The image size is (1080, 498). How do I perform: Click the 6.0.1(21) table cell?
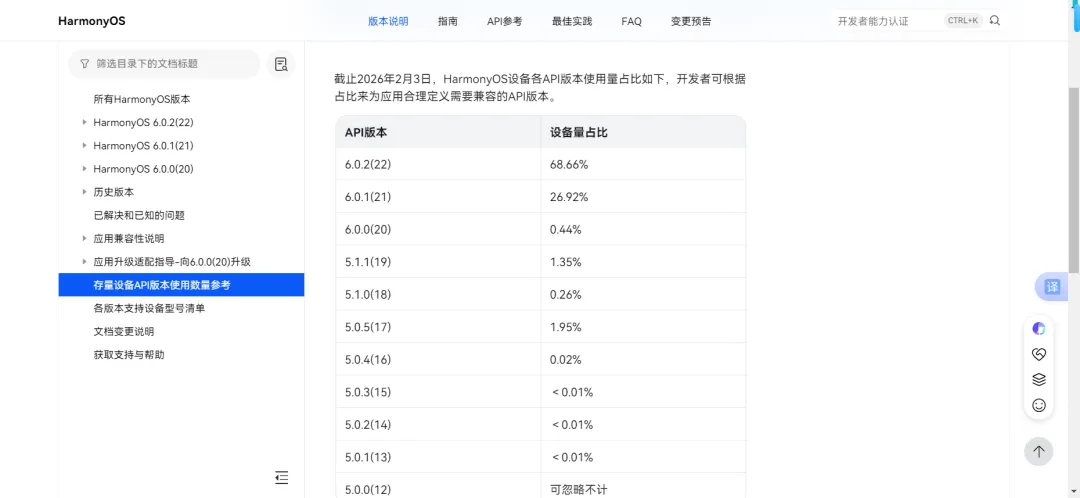(438, 197)
